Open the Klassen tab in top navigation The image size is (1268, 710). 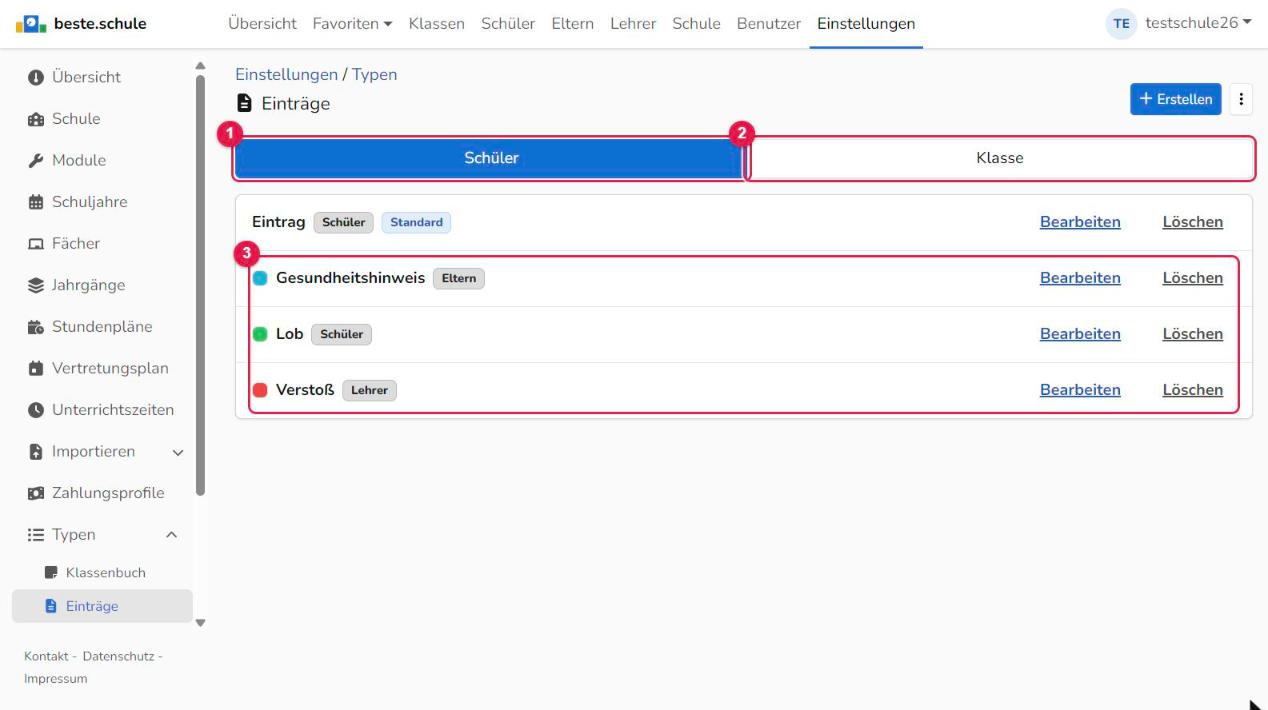pos(437,24)
